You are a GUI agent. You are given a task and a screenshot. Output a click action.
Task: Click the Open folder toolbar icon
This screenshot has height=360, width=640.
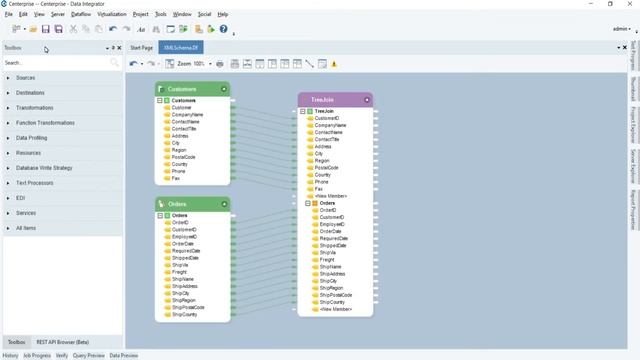(33, 29)
